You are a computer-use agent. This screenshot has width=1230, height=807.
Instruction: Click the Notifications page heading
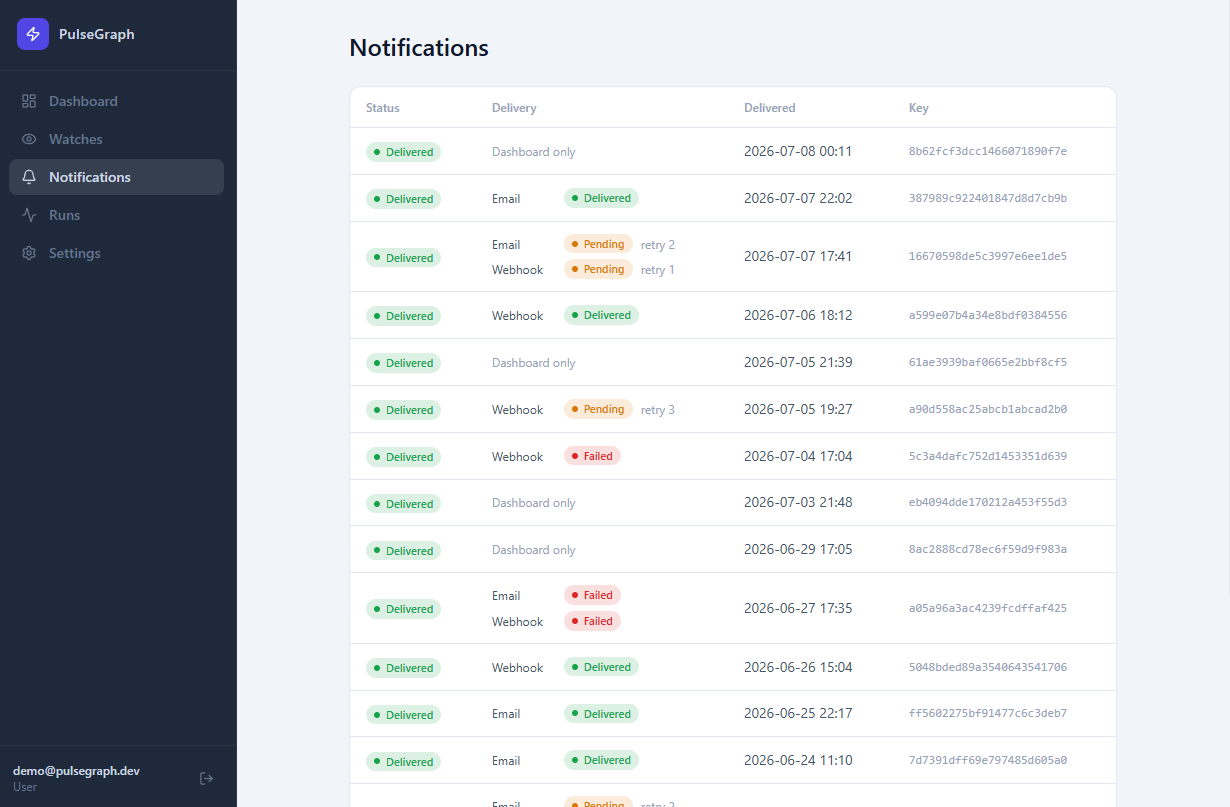click(x=419, y=47)
